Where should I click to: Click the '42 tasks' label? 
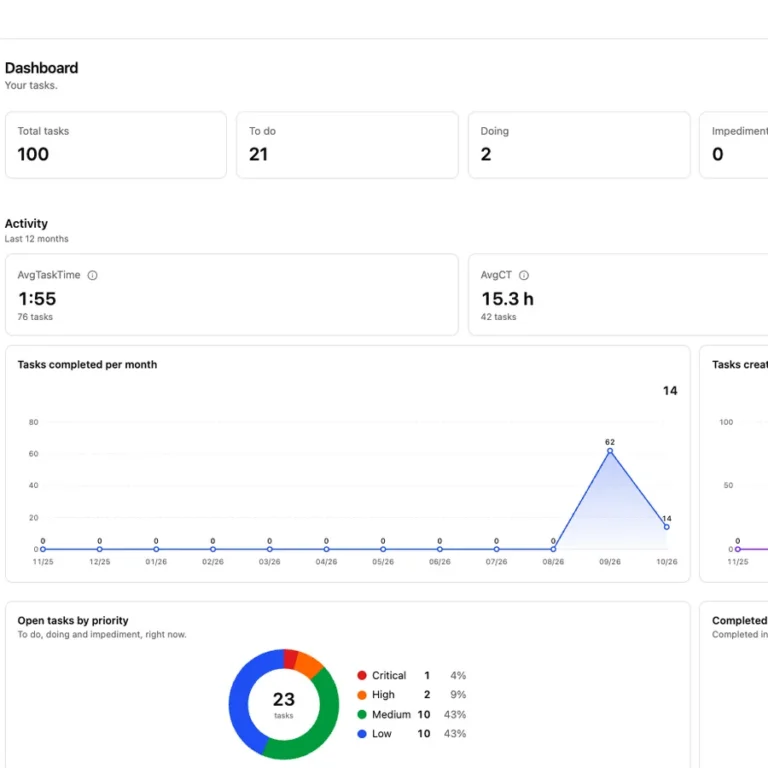(x=498, y=317)
